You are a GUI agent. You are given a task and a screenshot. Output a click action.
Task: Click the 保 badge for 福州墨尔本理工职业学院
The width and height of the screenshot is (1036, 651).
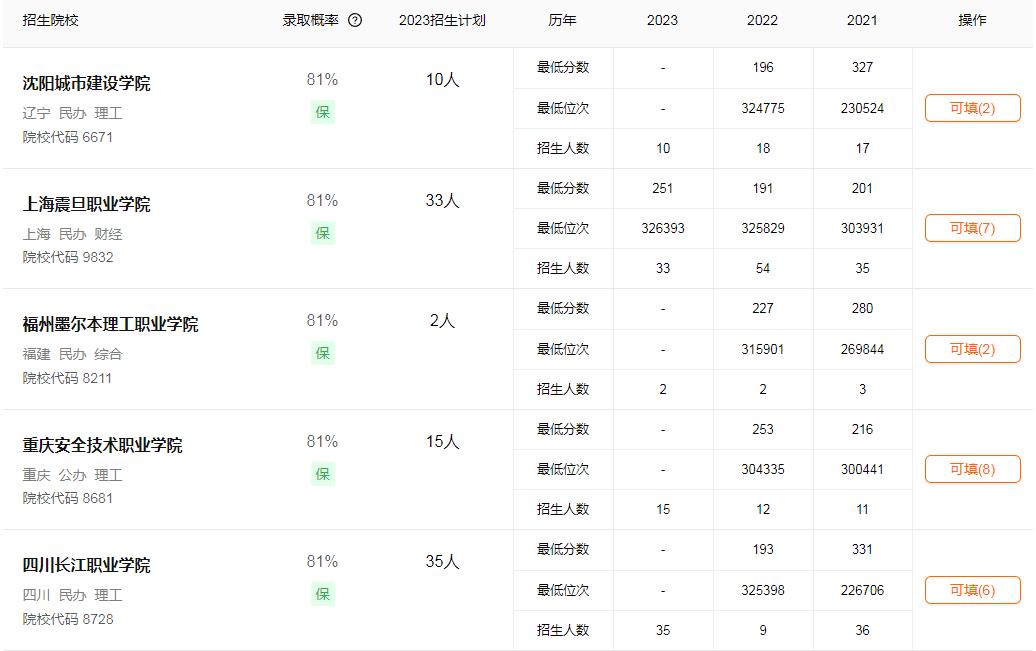(x=322, y=353)
